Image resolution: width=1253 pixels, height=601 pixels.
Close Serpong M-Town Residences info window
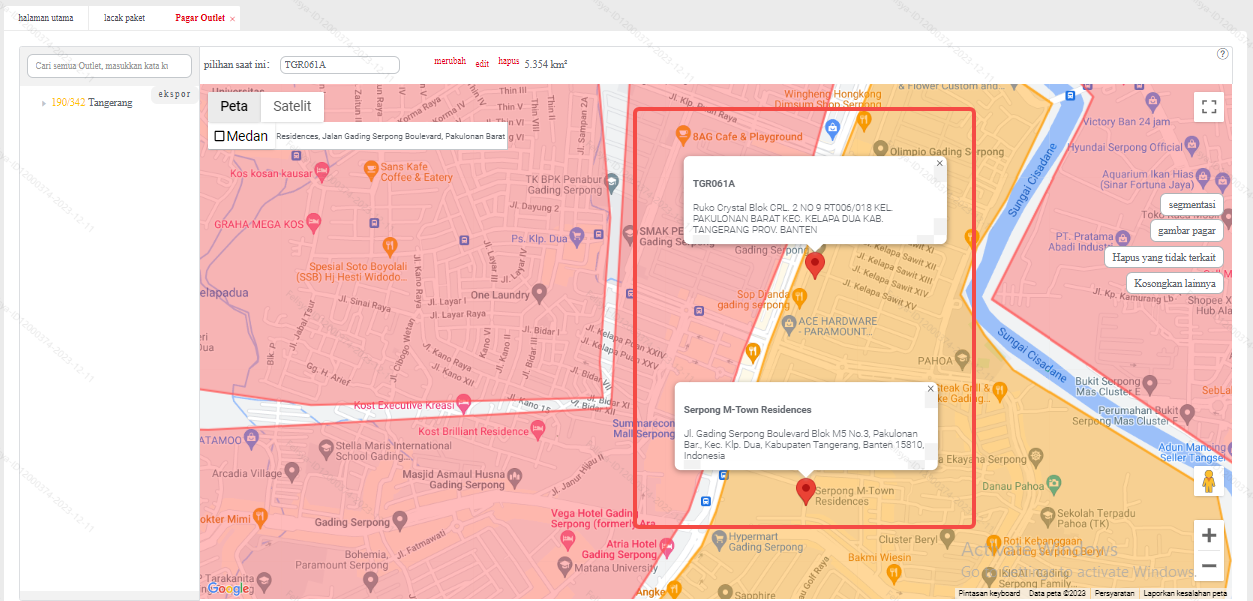[930, 388]
